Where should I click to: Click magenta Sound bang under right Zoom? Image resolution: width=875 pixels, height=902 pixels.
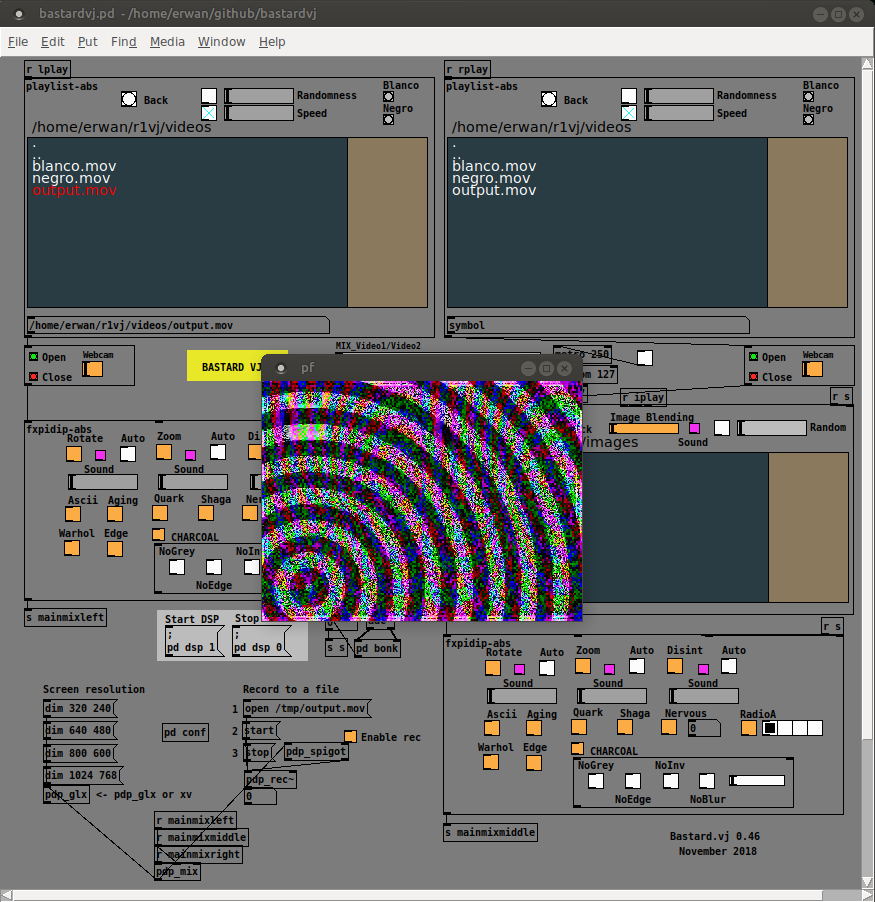609,669
